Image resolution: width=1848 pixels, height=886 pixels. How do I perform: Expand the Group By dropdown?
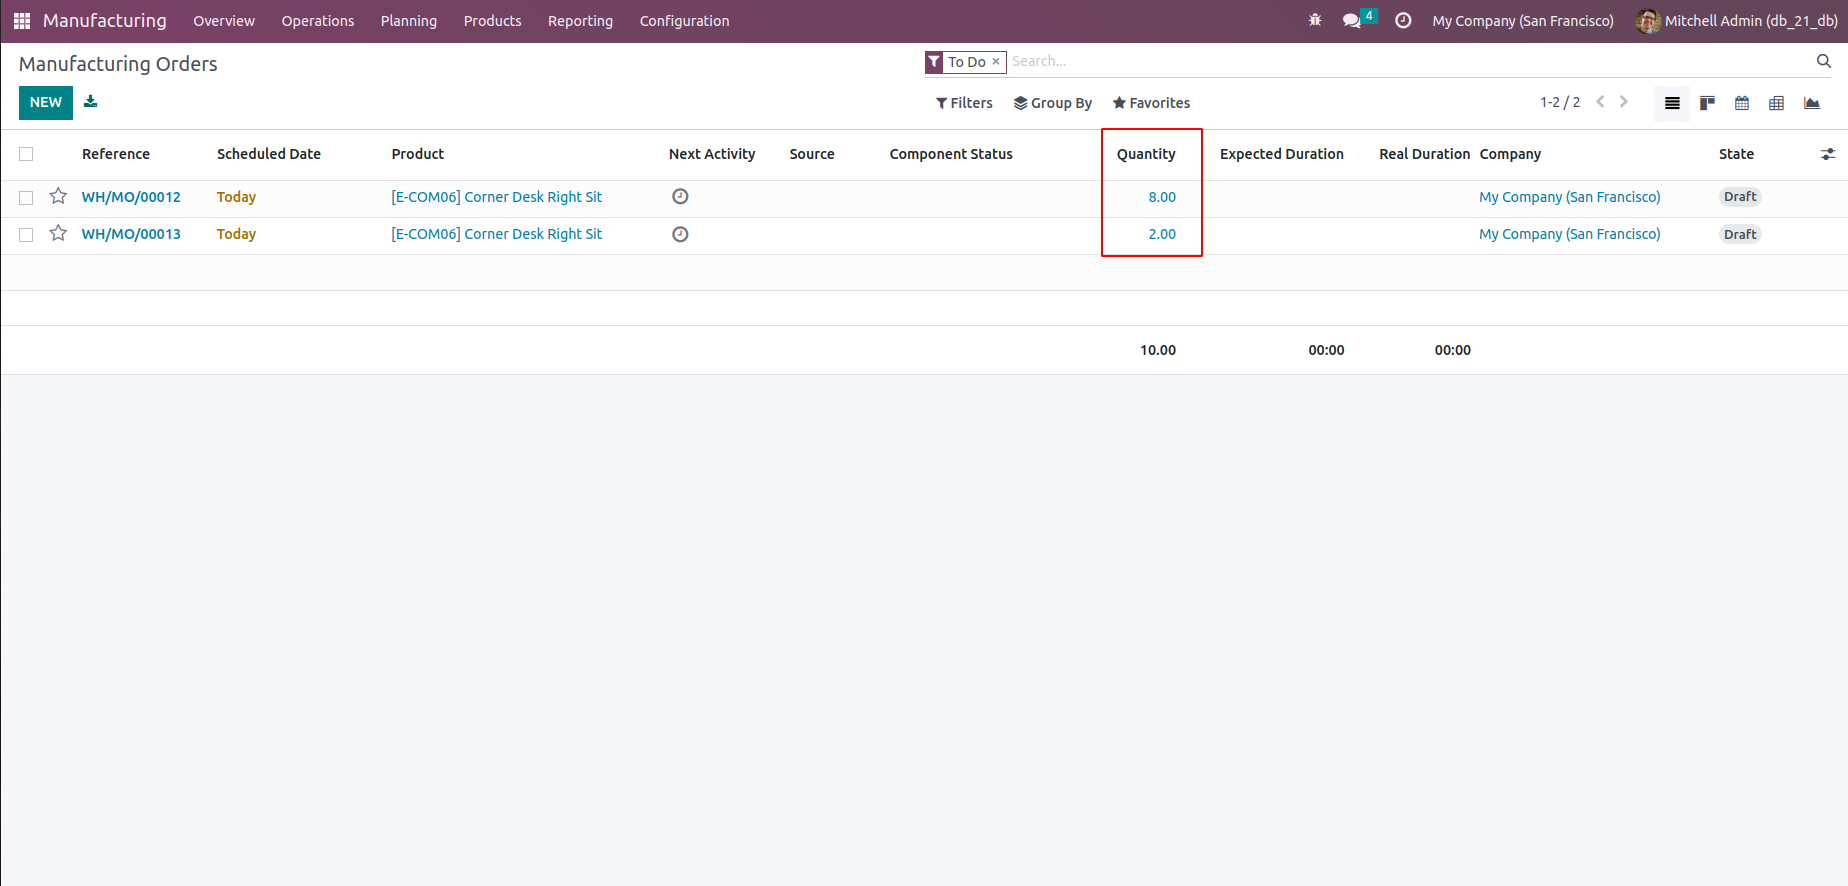coord(1052,103)
